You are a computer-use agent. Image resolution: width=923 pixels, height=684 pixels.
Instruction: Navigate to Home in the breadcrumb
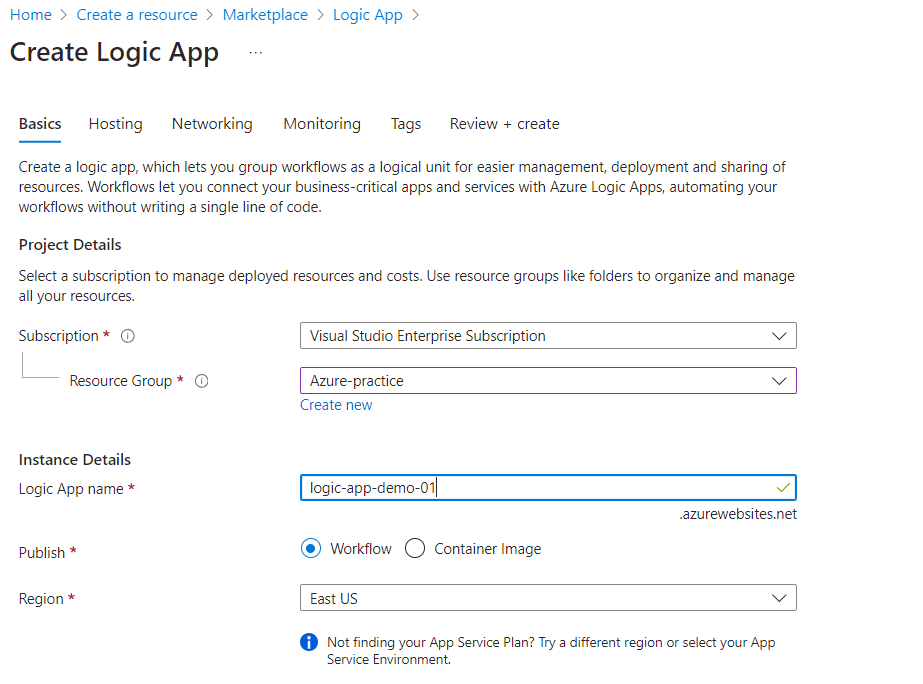point(30,15)
